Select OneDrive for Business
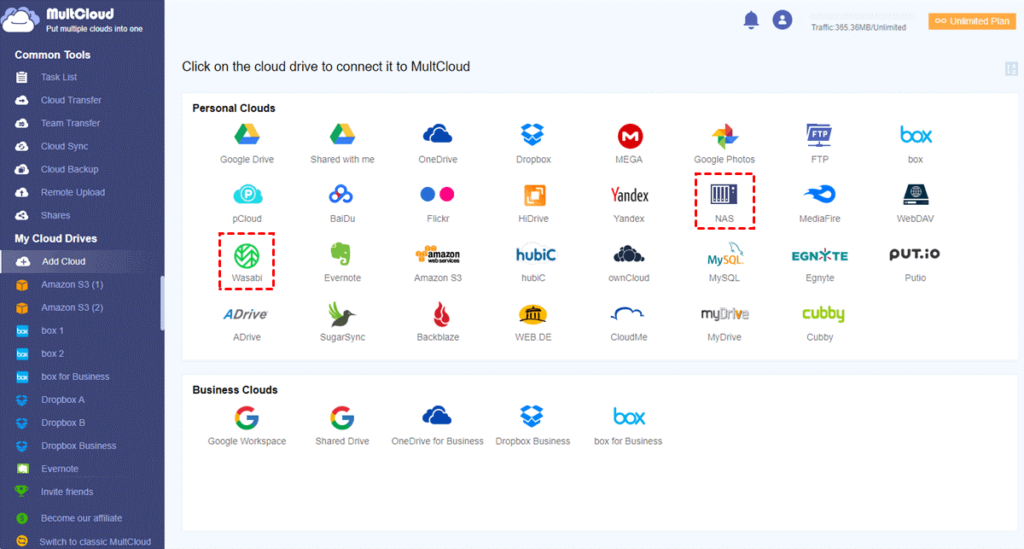This screenshot has height=549, width=1024. pos(438,426)
